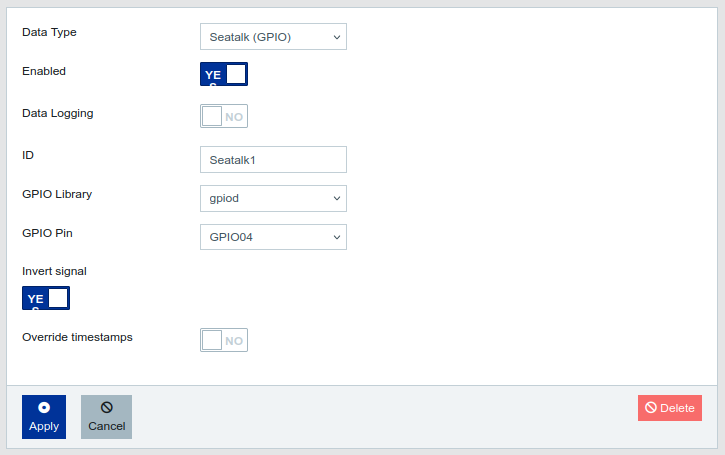The width and height of the screenshot is (725, 455).
Task: Turn on the Data Logging toggle
Action: click(224, 116)
